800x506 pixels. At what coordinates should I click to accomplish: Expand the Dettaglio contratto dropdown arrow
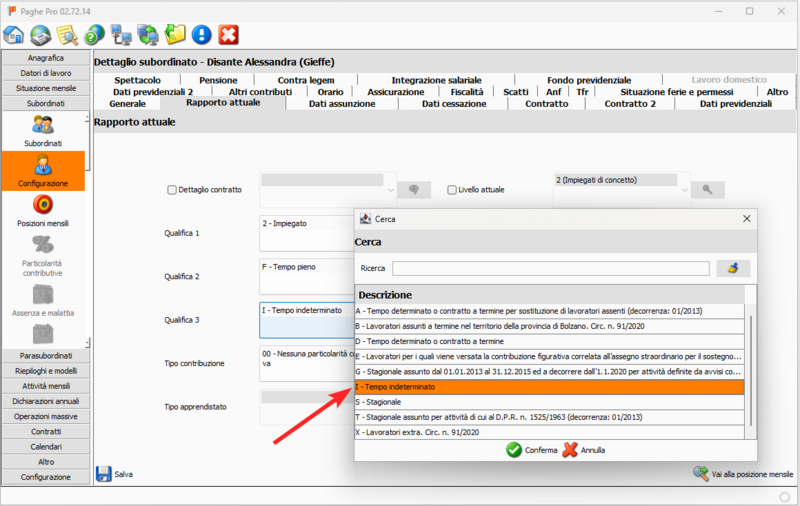pos(390,189)
